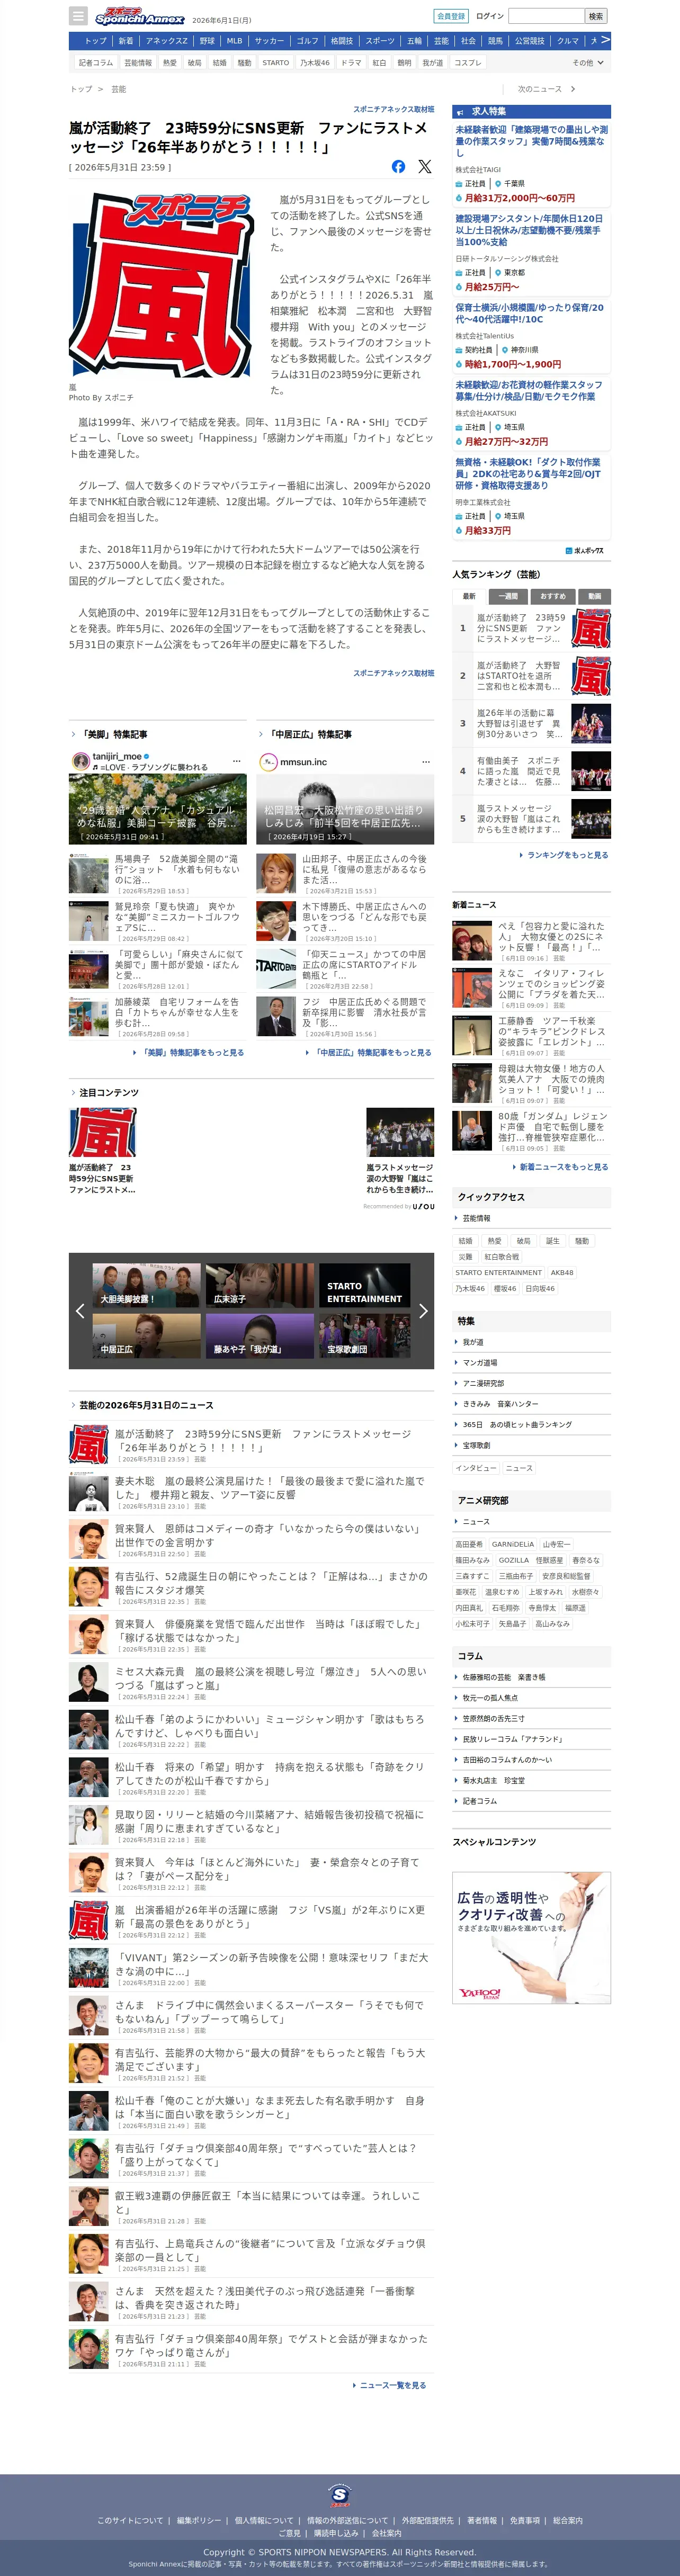Viewport: 680px width, 2576px height.
Task: Open the 「VIVANT」第2シーズン headline
Action: [271, 1964]
